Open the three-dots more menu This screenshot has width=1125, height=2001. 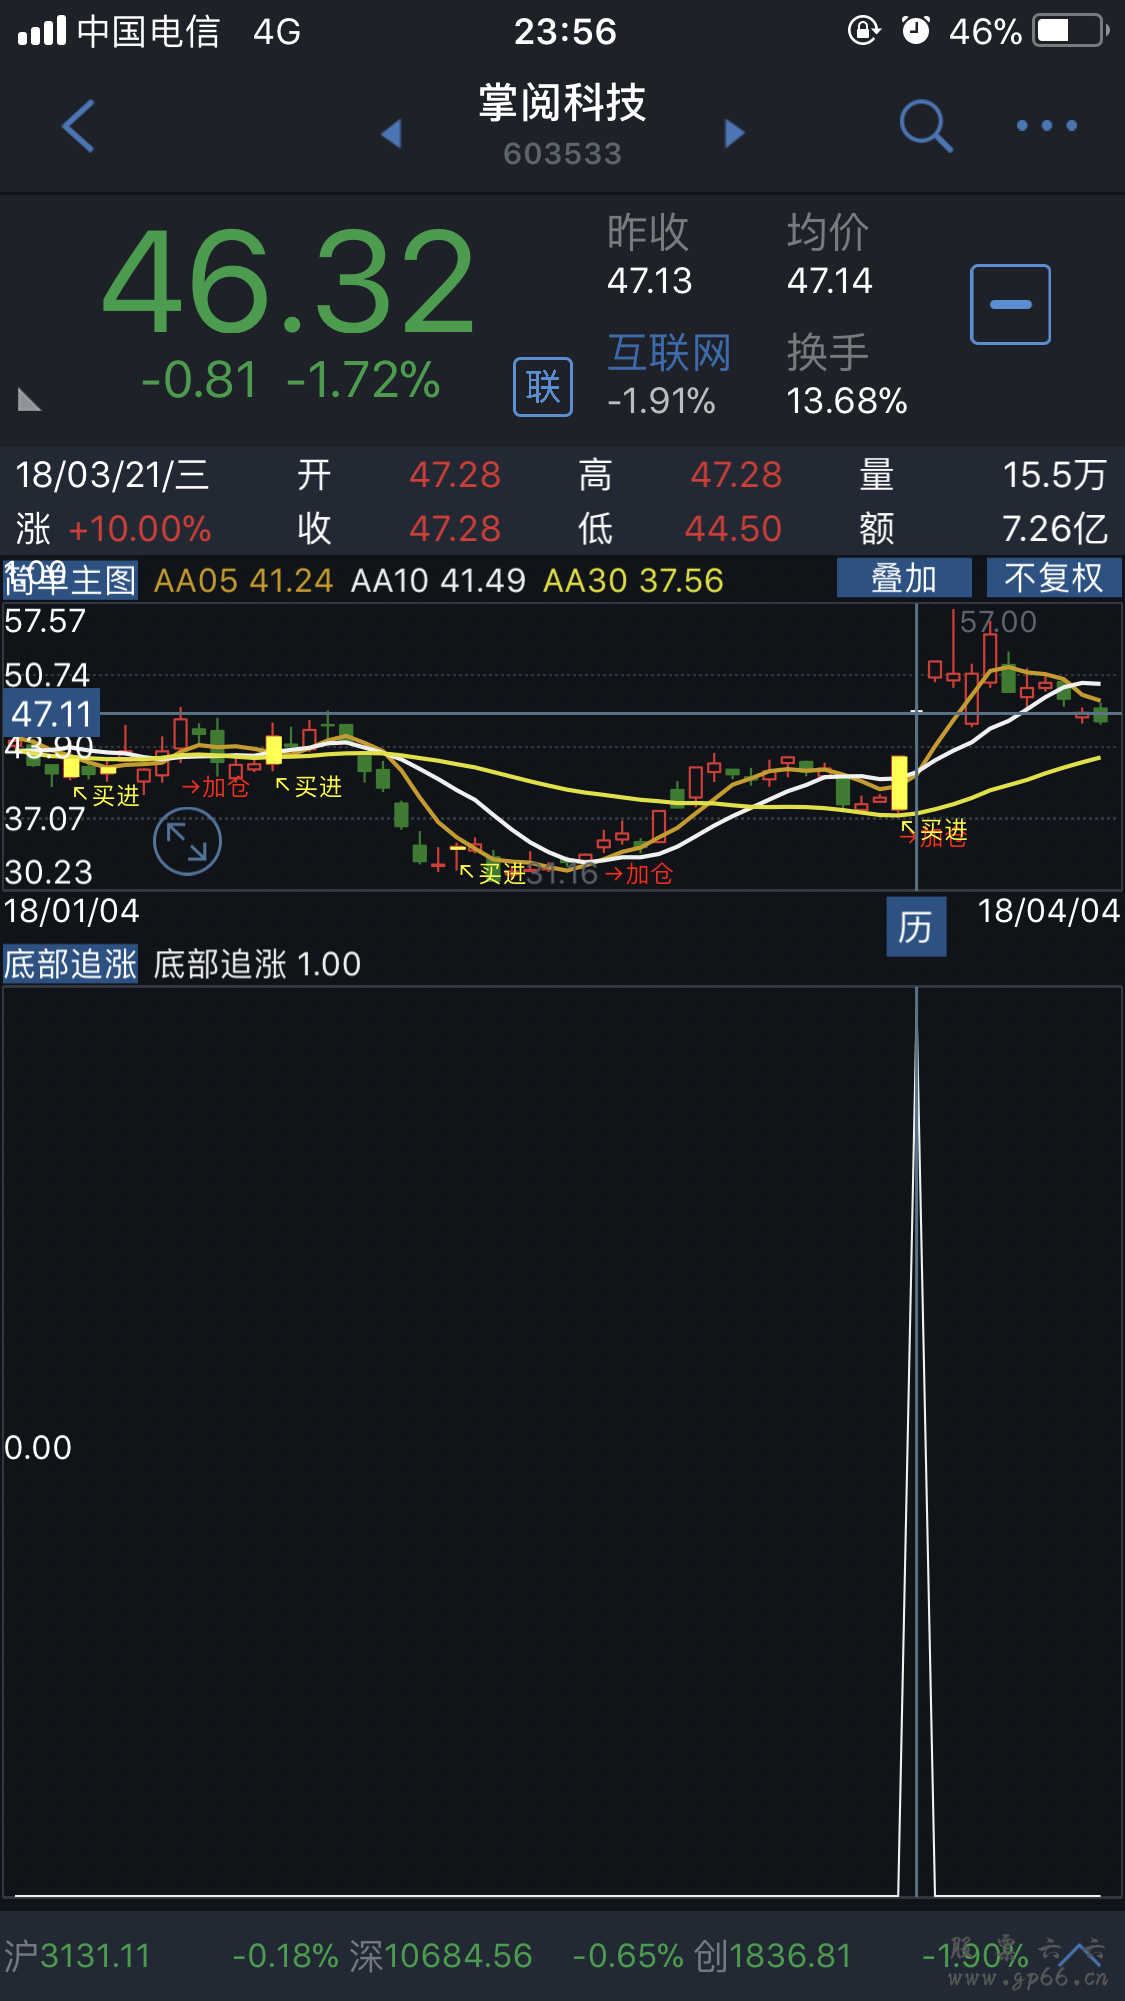click(x=1047, y=126)
